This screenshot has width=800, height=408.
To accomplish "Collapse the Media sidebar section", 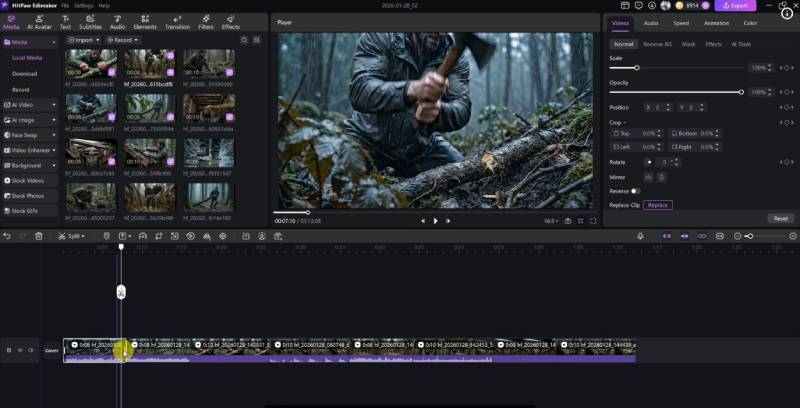I will 54,43.
